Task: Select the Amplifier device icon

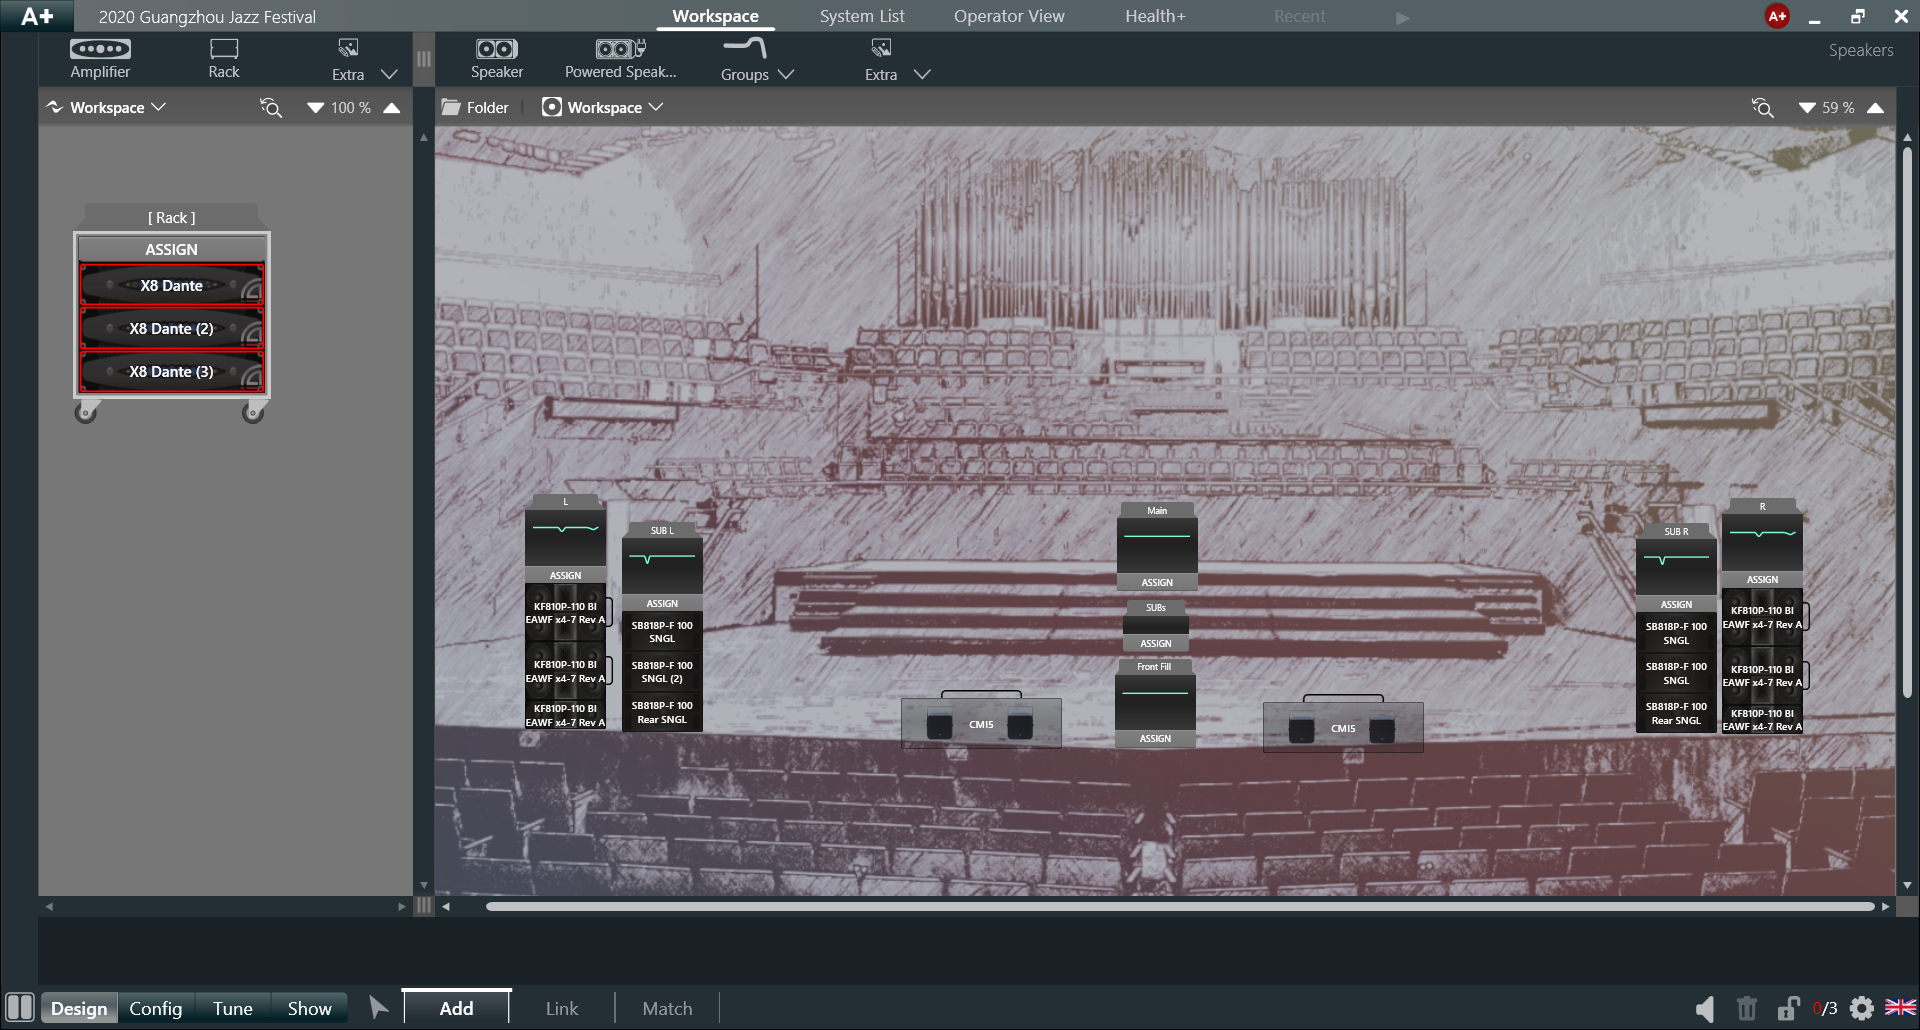Action: (100, 49)
